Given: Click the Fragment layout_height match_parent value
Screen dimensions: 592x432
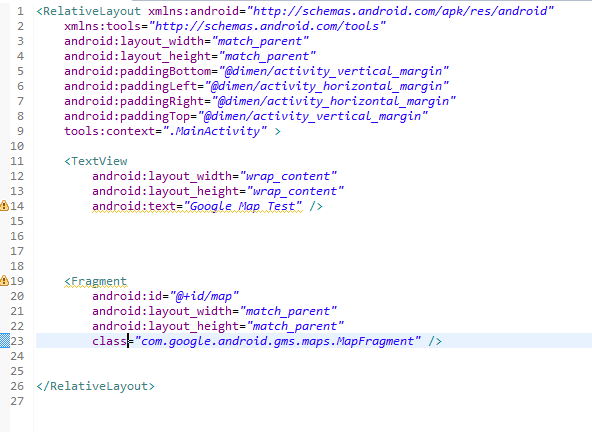Looking at the screenshot, I should [x=295, y=326].
